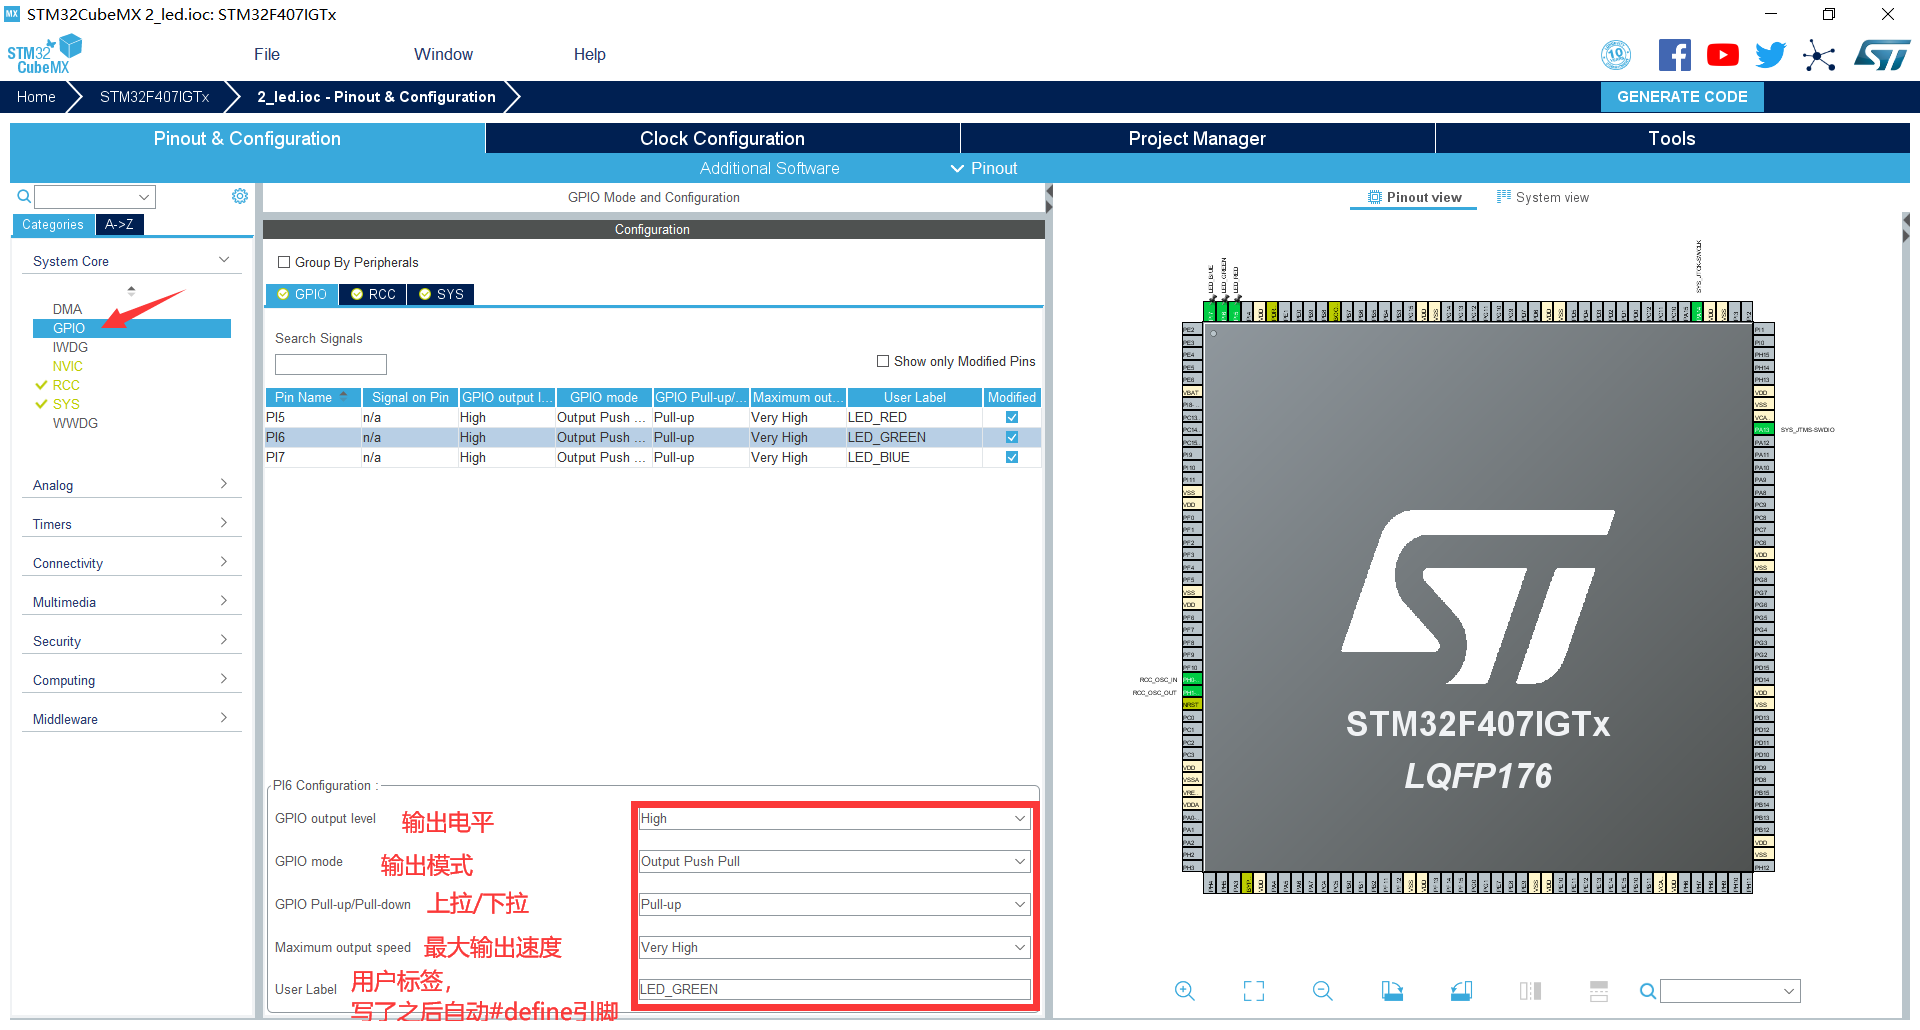Toggle Modified checkbox for PI5 row
The image size is (1920, 1030).
(1012, 417)
